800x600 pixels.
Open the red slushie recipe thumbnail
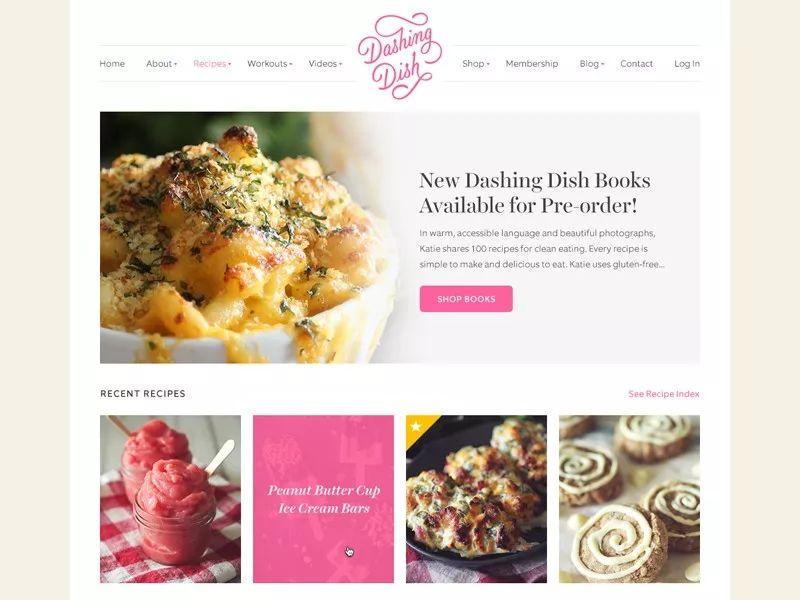(x=170, y=499)
